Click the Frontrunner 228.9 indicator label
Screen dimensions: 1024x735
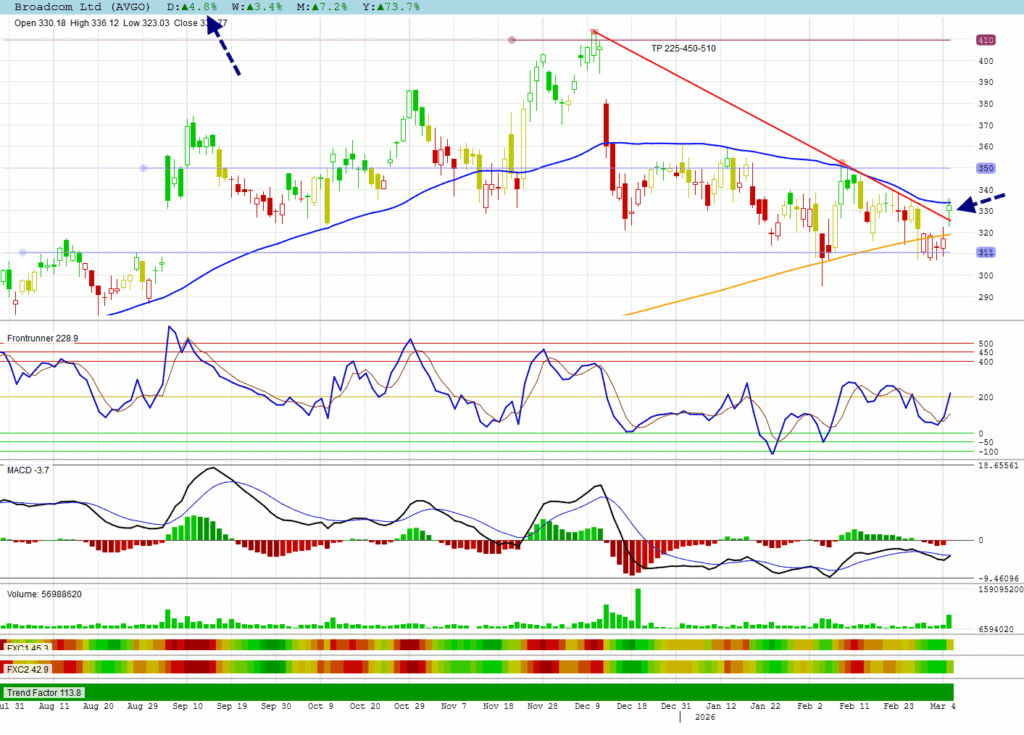click(x=42, y=338)
